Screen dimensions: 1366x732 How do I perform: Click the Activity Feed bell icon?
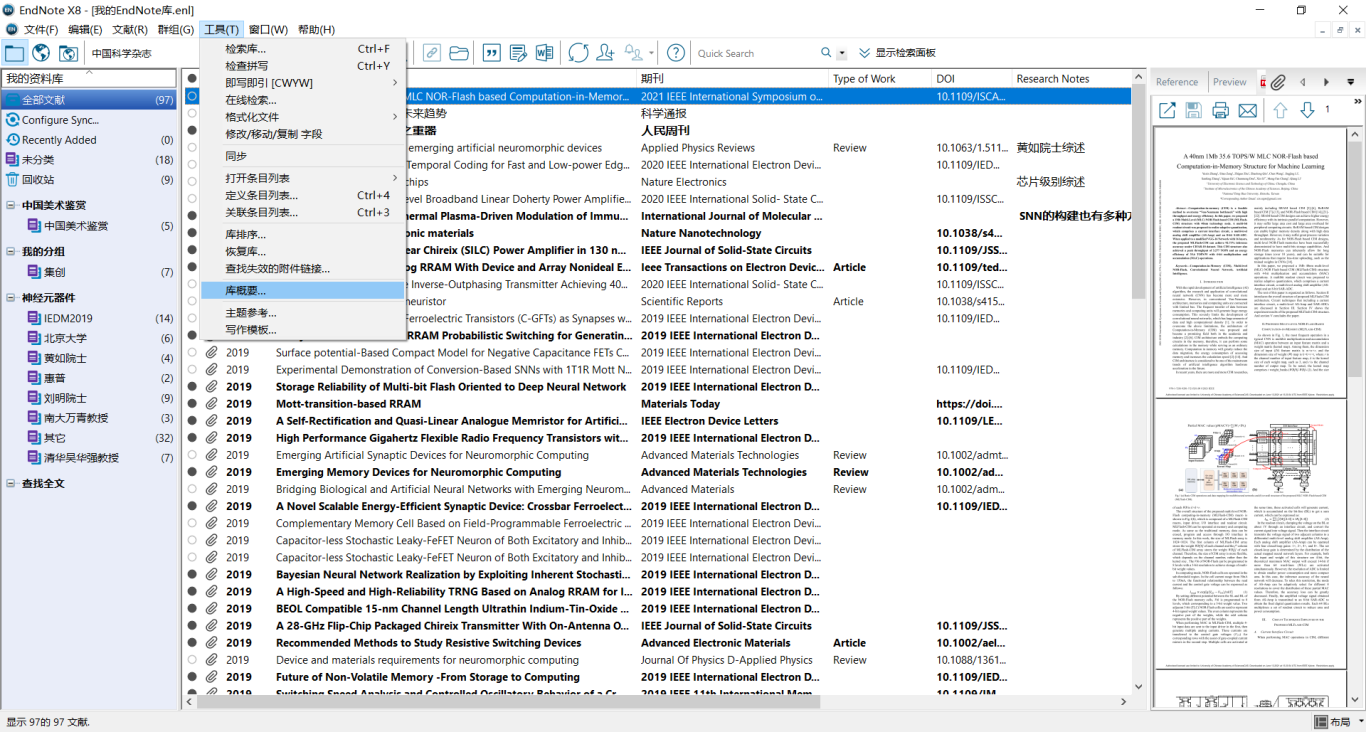(634, 53)
